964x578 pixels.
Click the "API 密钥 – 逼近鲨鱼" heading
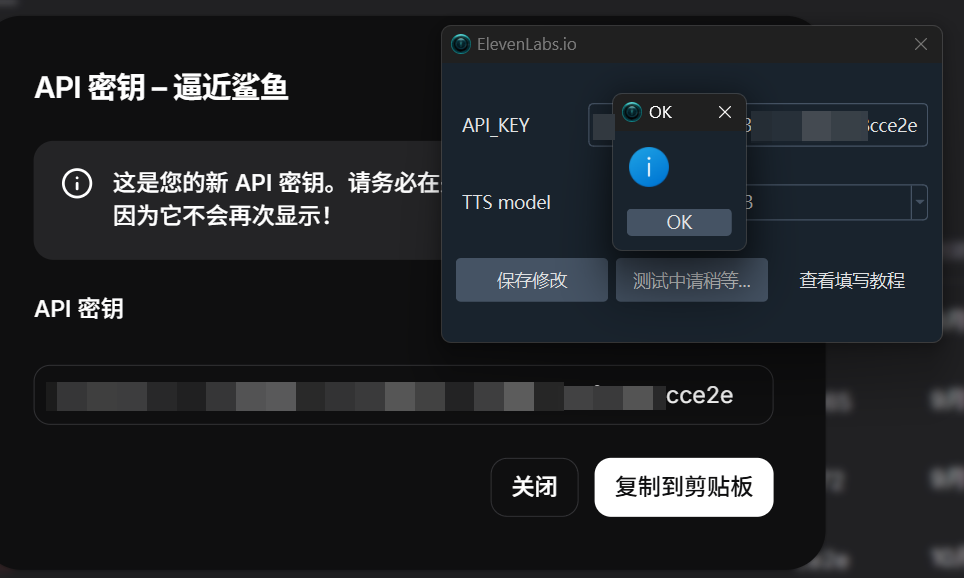161,88
